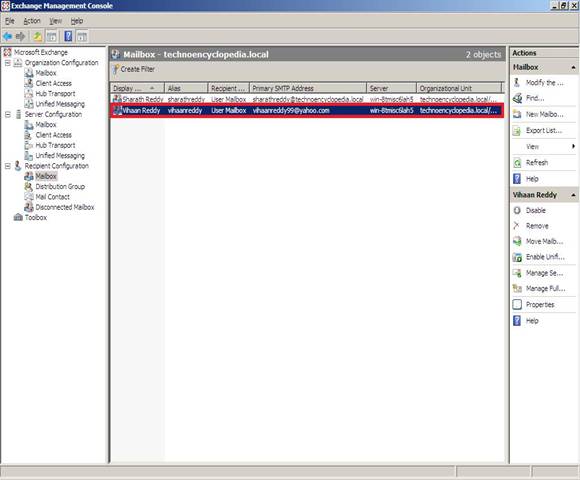The image size is (580, 480).
Task: Sort by the Primary SMTP Address column header
Action: [308, 88]
